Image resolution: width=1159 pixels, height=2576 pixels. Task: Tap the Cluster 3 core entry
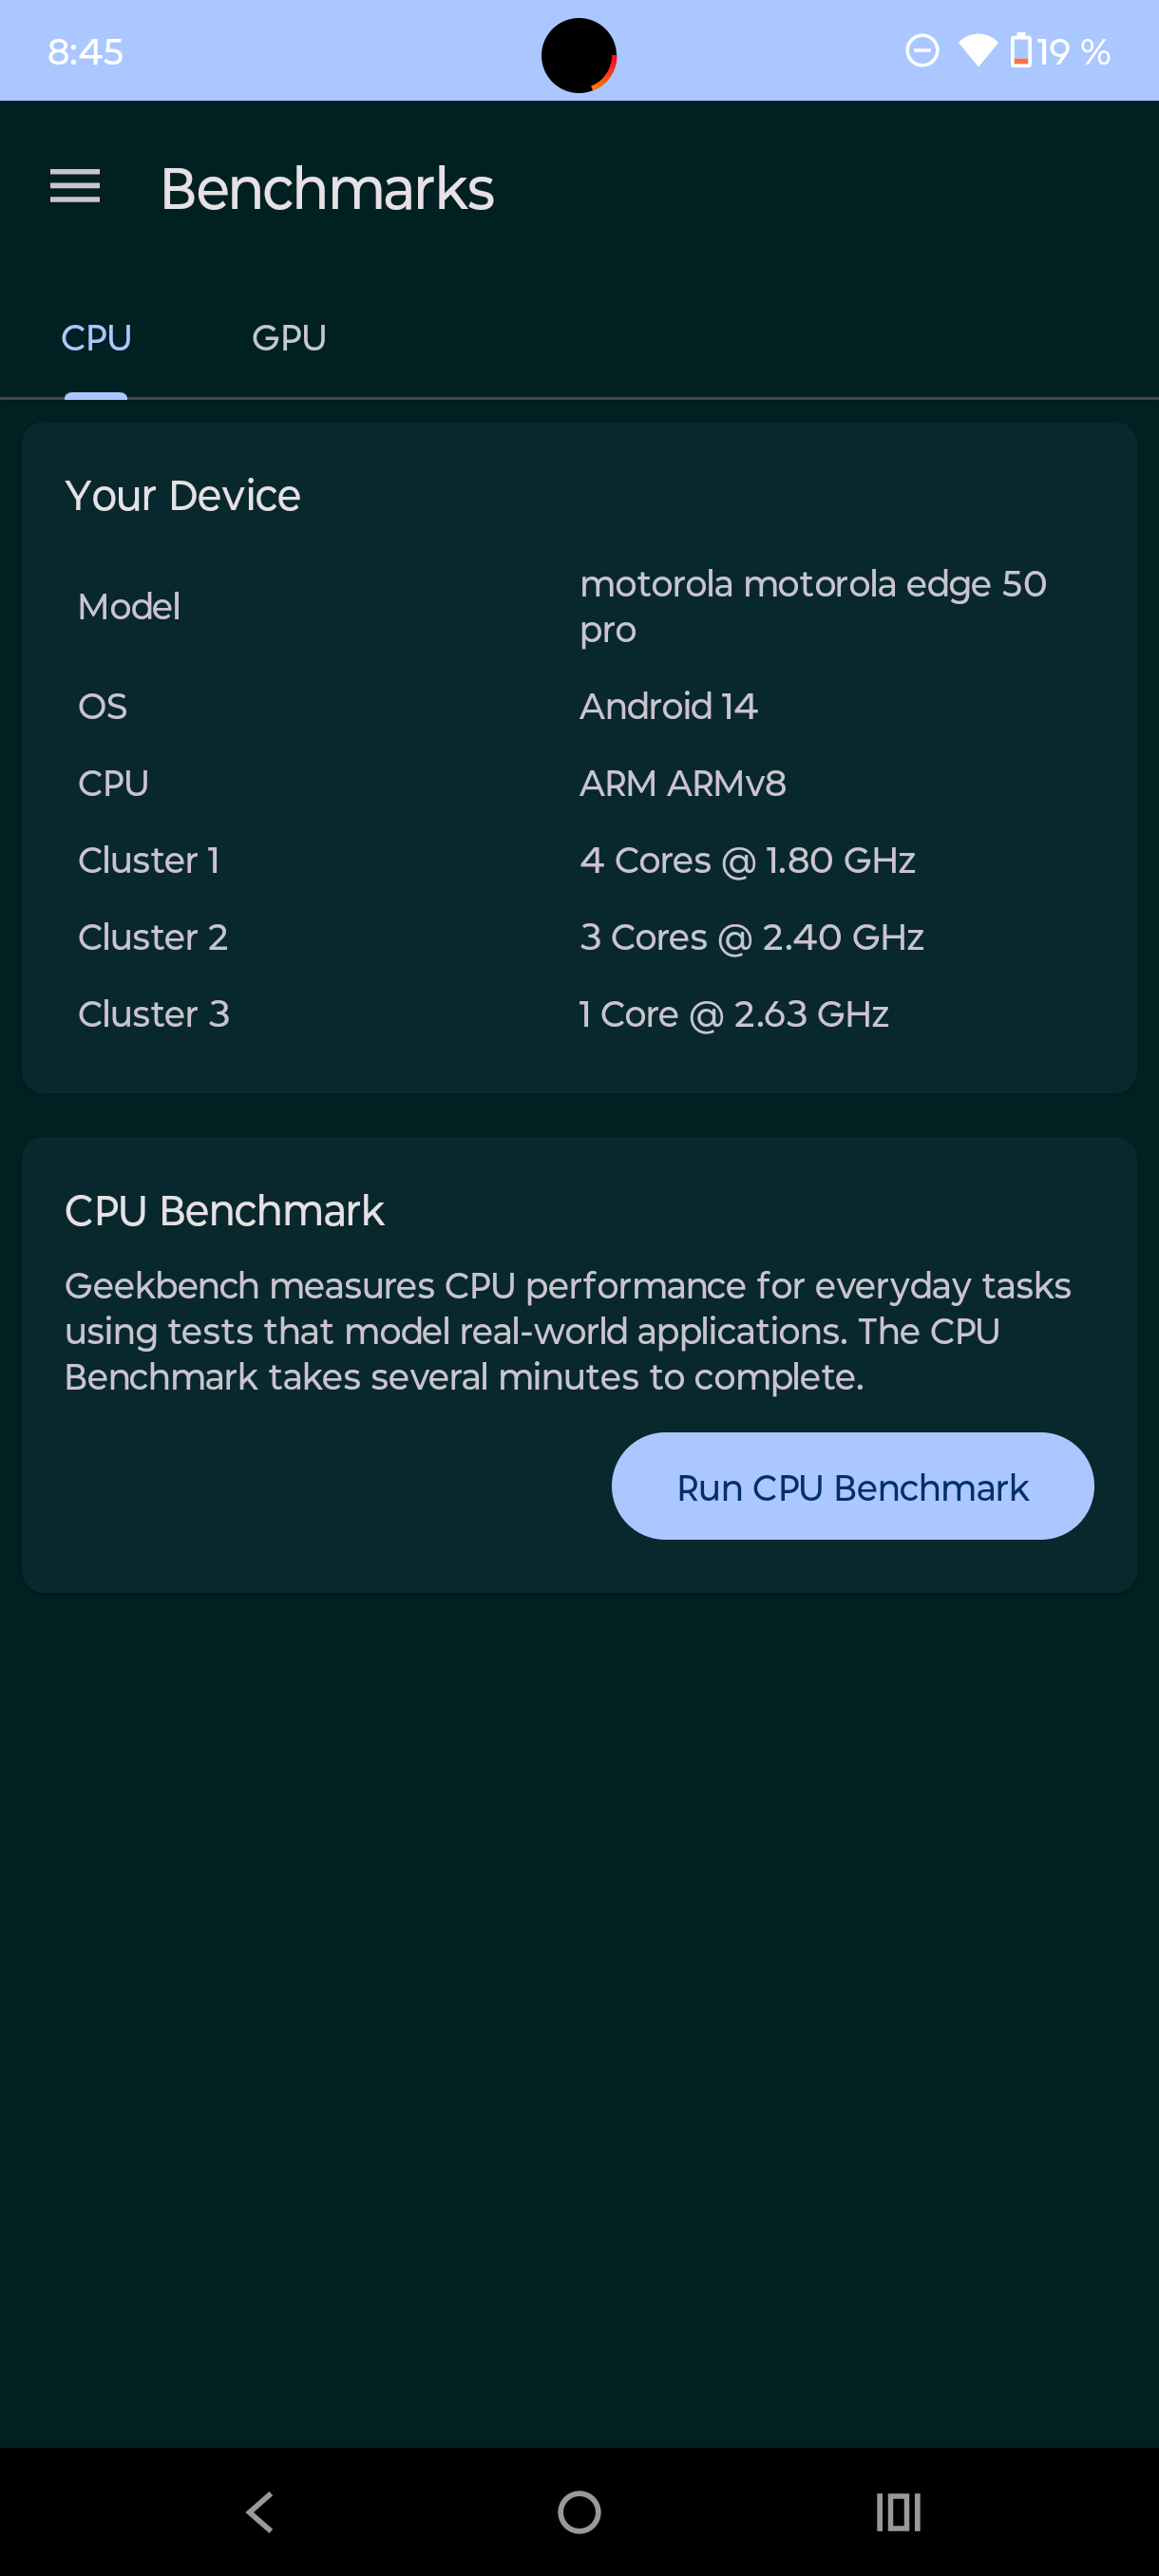coord(734,1014)
